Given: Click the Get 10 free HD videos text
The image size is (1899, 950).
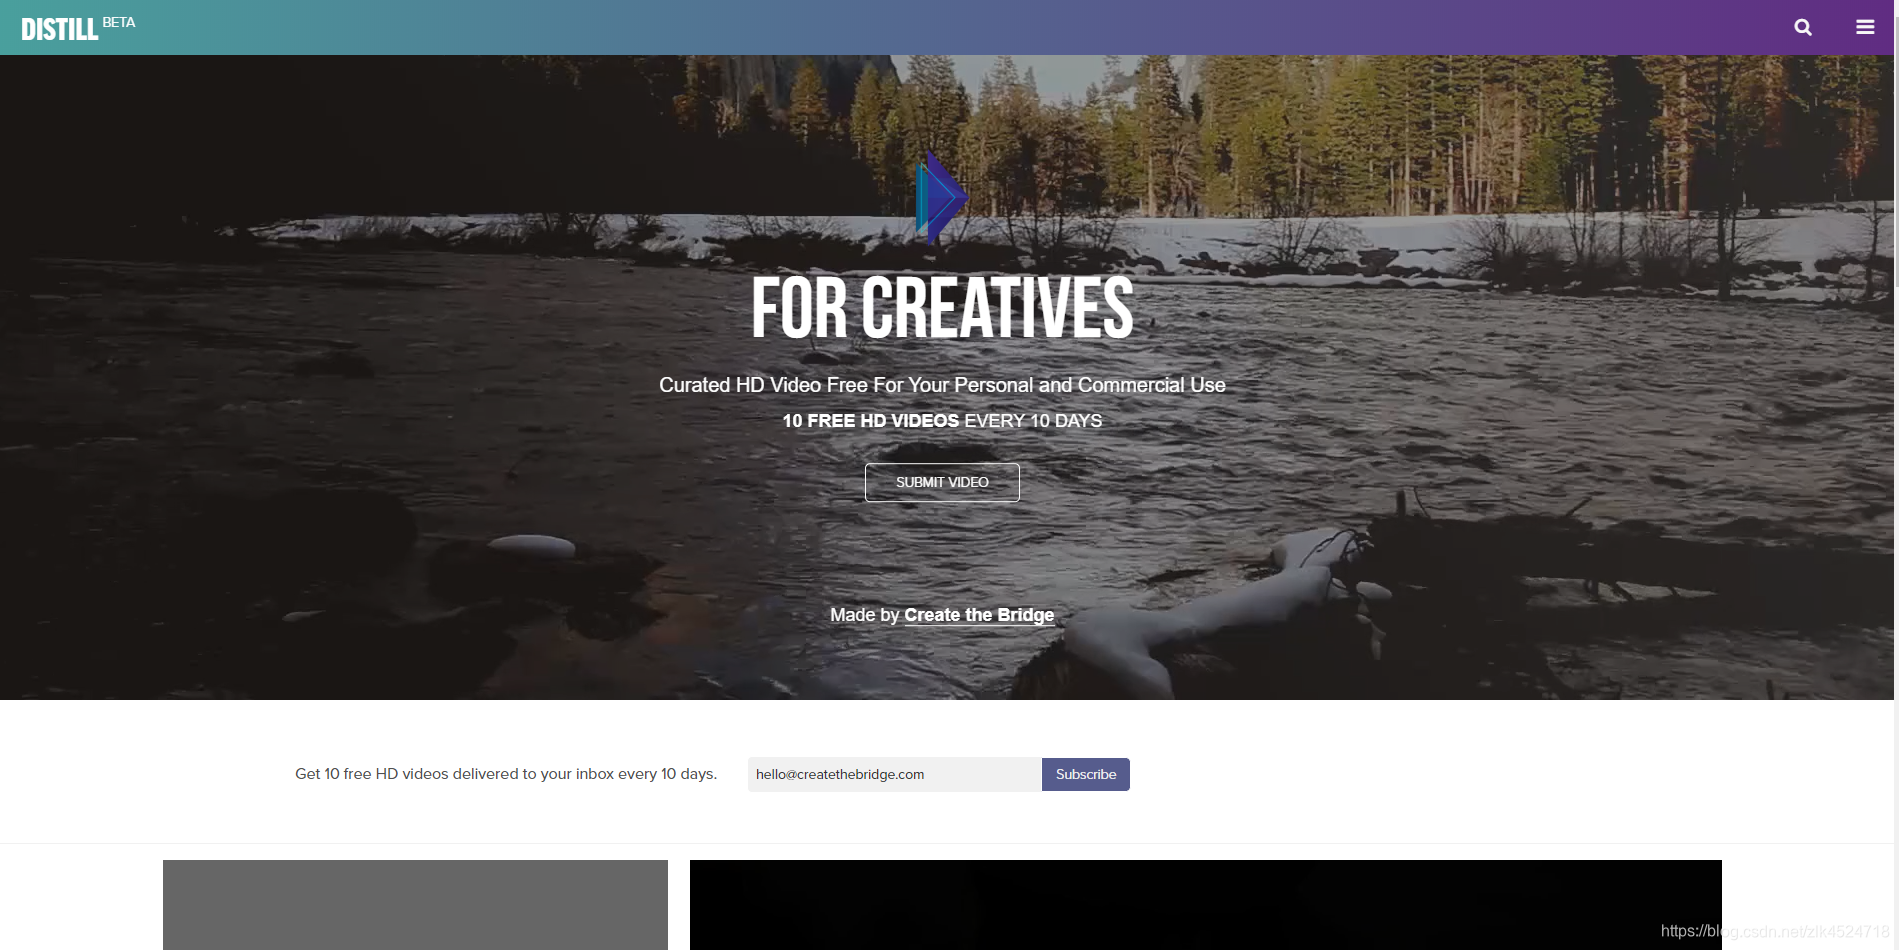Looking at the screenshot, I should 506,774.
